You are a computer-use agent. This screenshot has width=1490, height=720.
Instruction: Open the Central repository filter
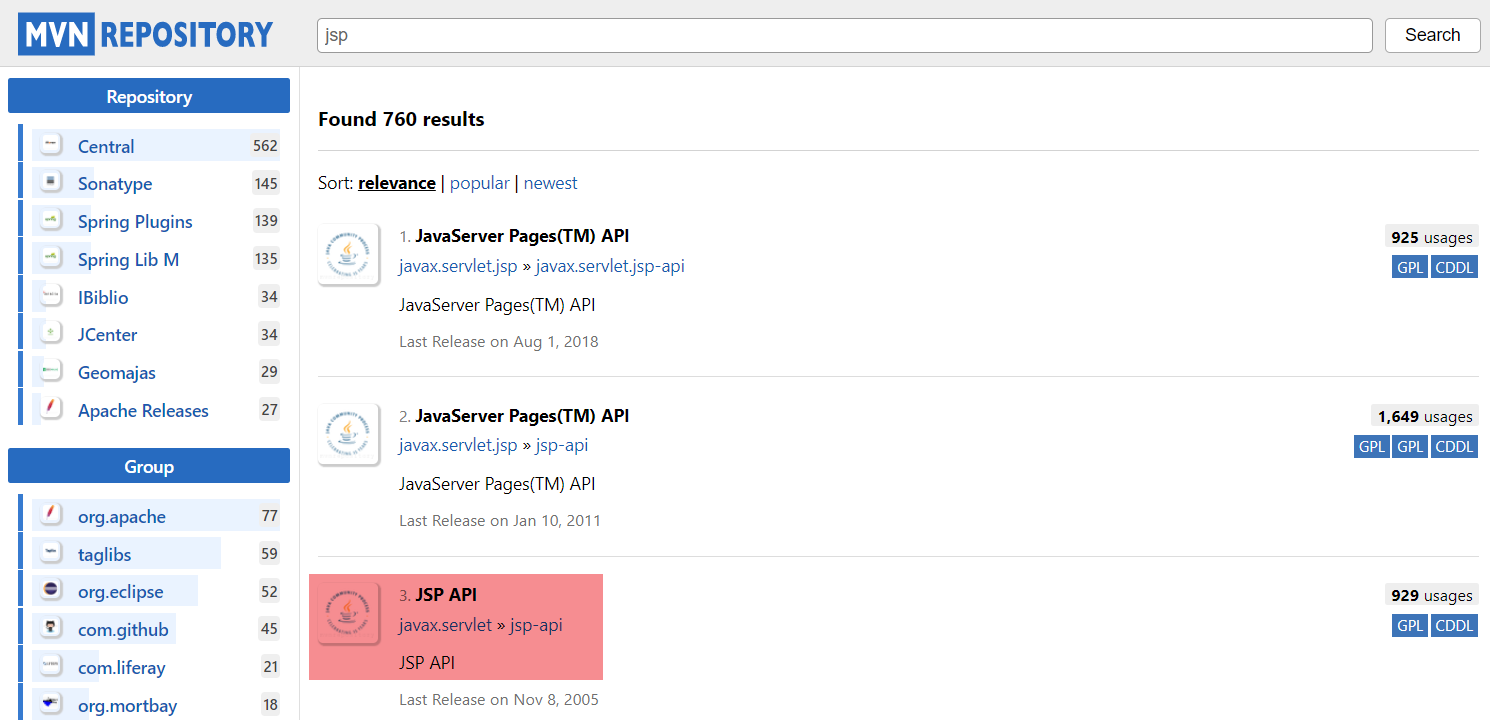[x=106, y=146]
